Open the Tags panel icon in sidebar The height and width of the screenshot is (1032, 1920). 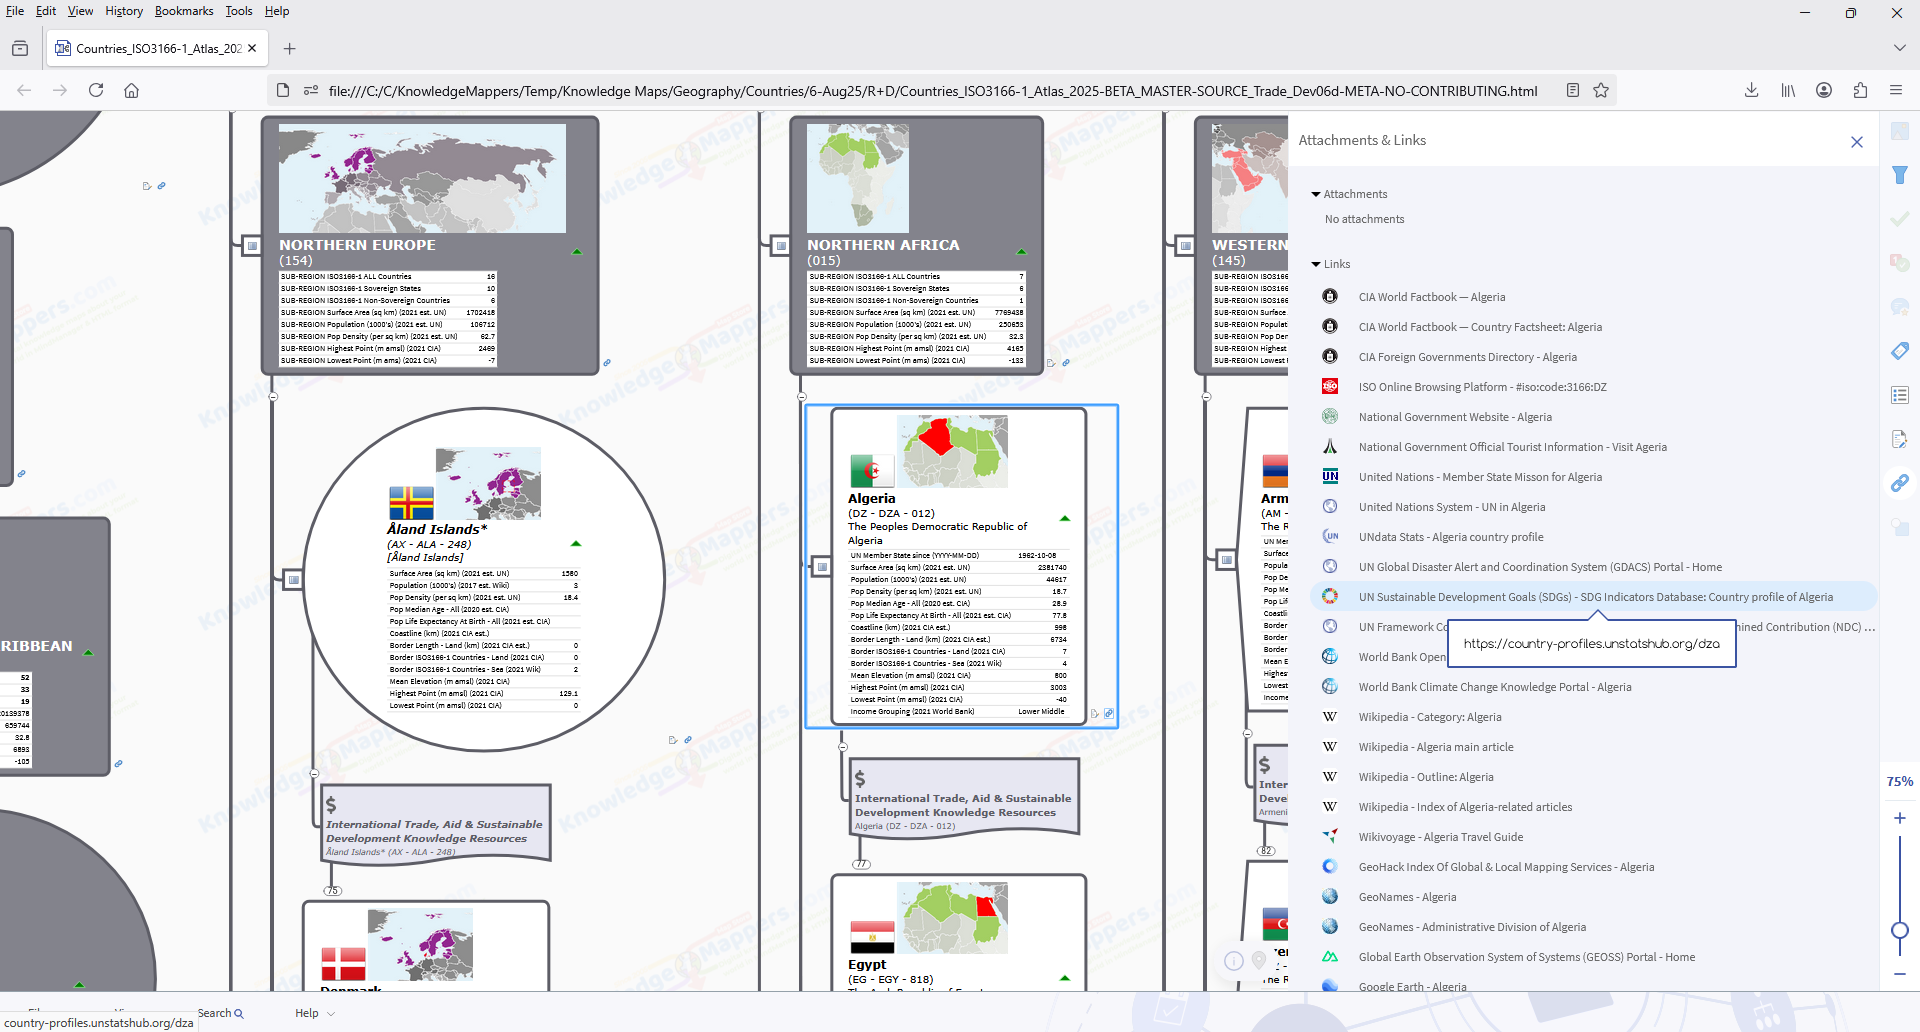[1900, 351]
